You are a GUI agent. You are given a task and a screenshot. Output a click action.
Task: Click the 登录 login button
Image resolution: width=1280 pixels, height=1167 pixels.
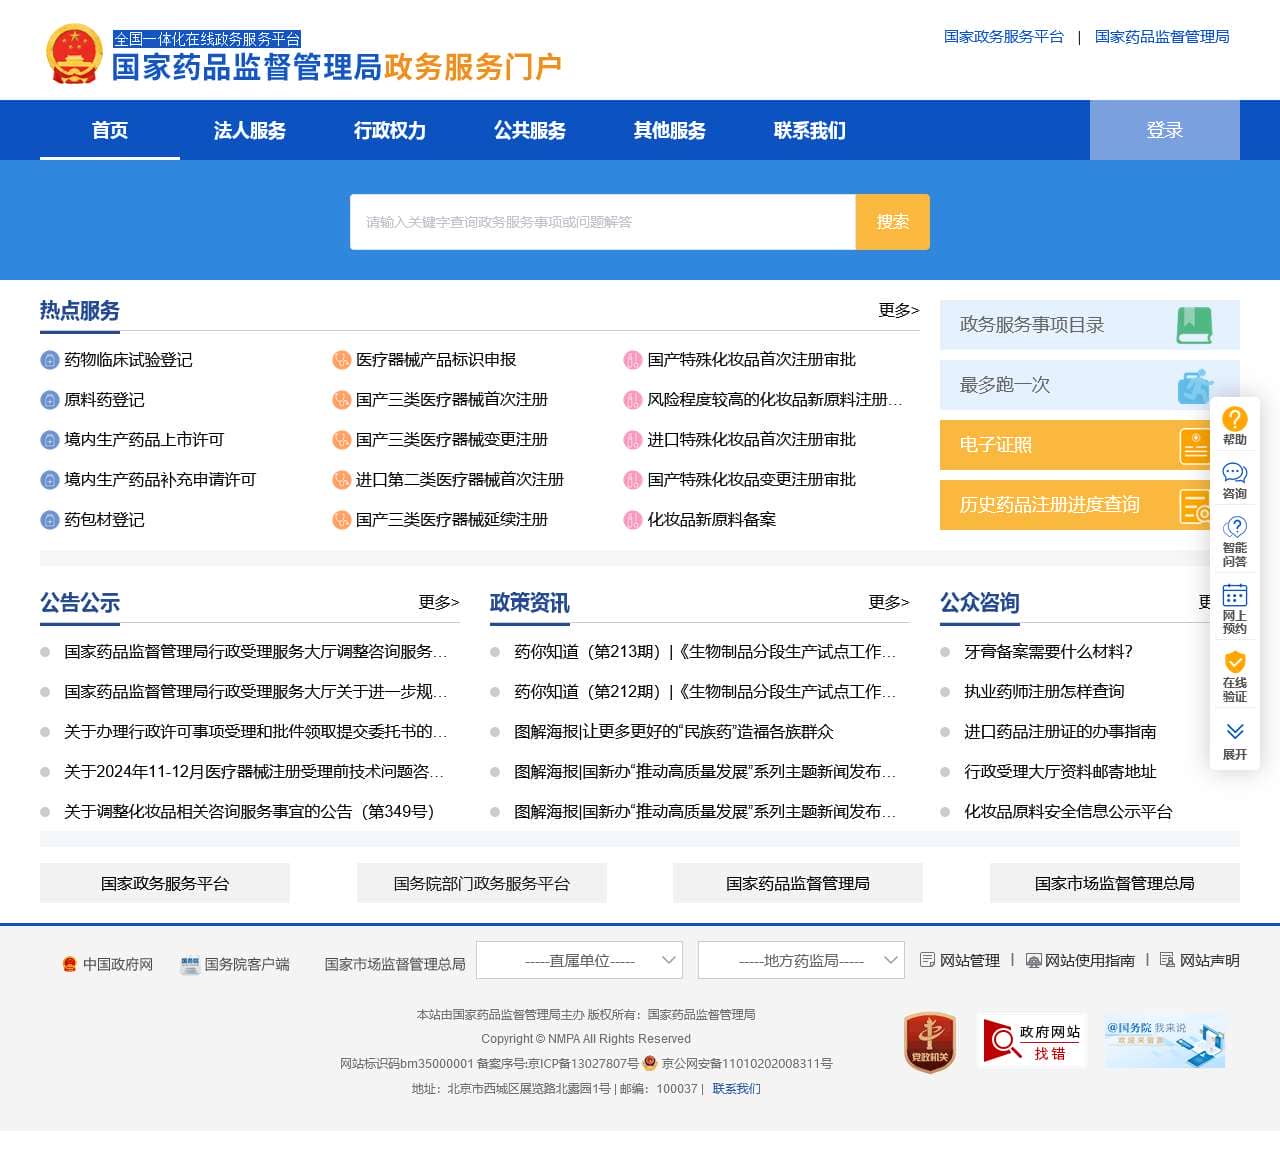tap(1164, 130)
